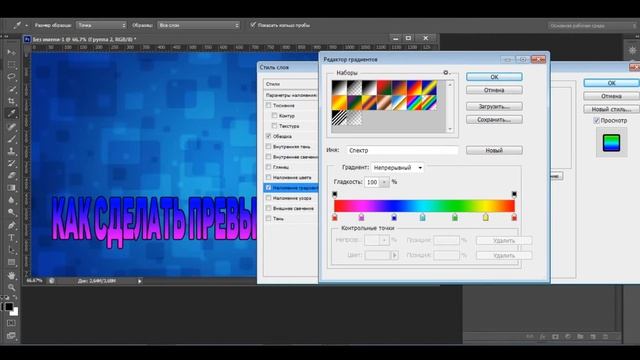Viewport: 640px width, 360px height.
Task: Select the Rectangle shape tool
Action: pos(11,262)
